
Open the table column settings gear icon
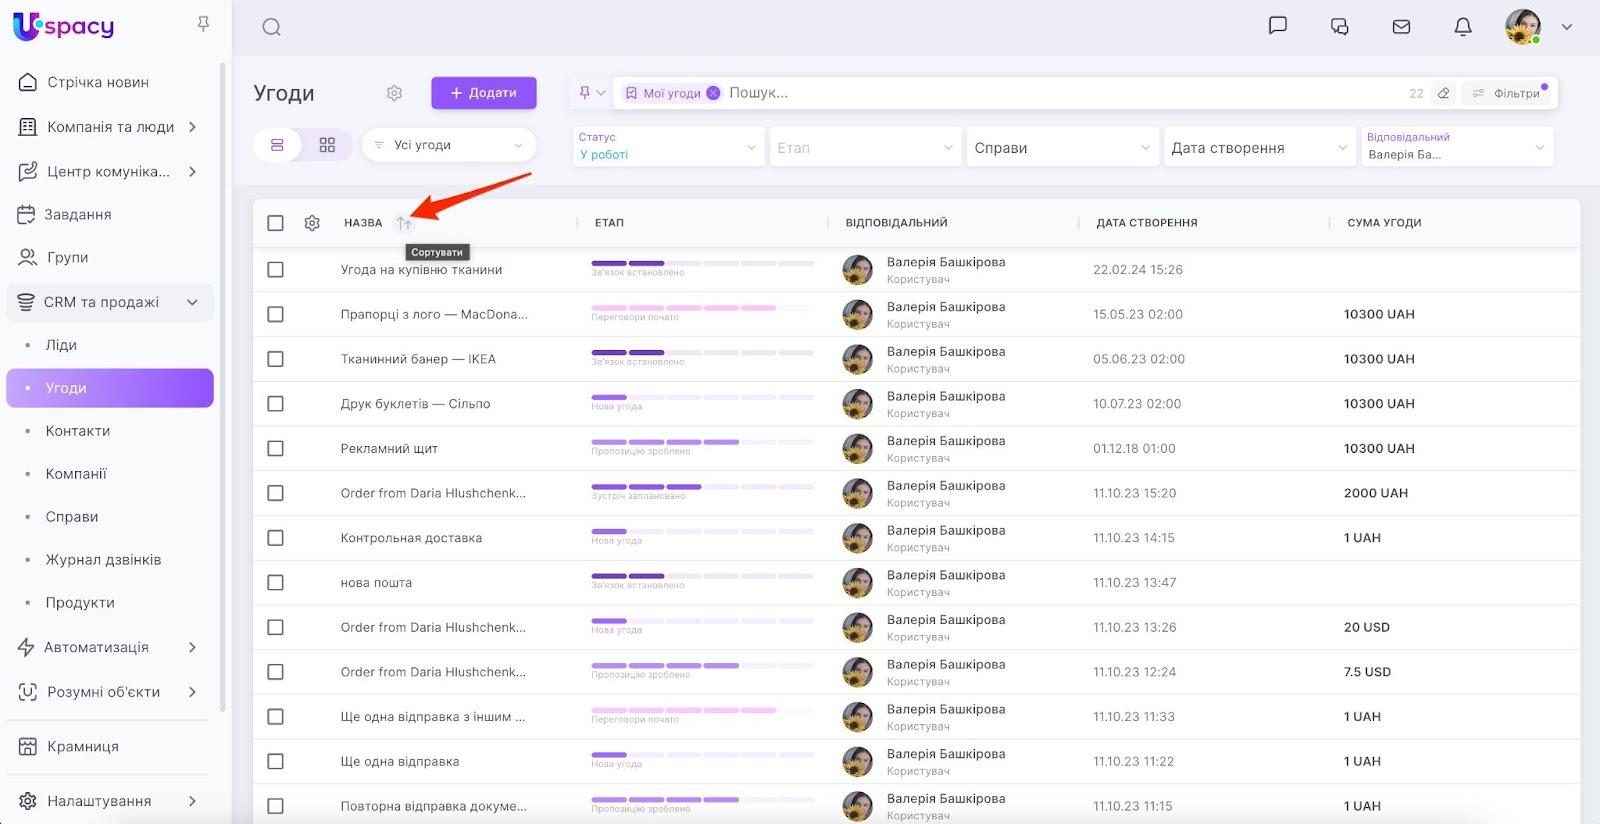[312, 223]
